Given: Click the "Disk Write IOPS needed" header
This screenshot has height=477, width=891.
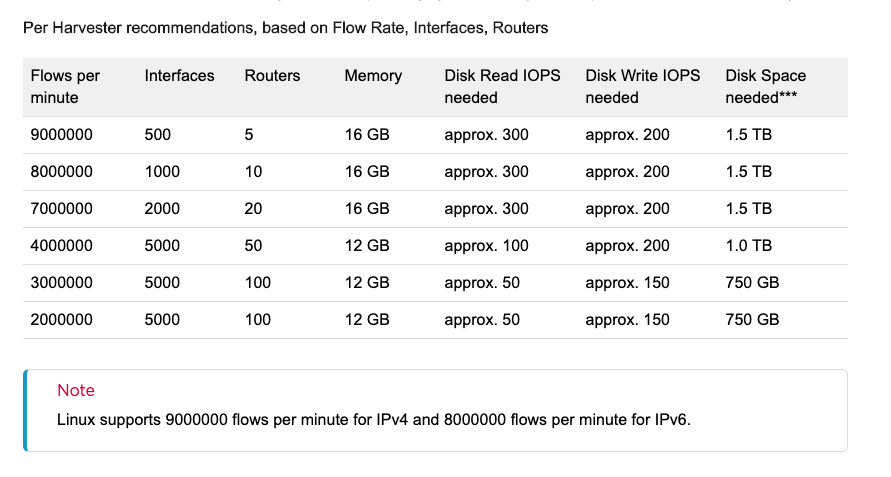Looking at the screenshot, I should pos(642,86).
